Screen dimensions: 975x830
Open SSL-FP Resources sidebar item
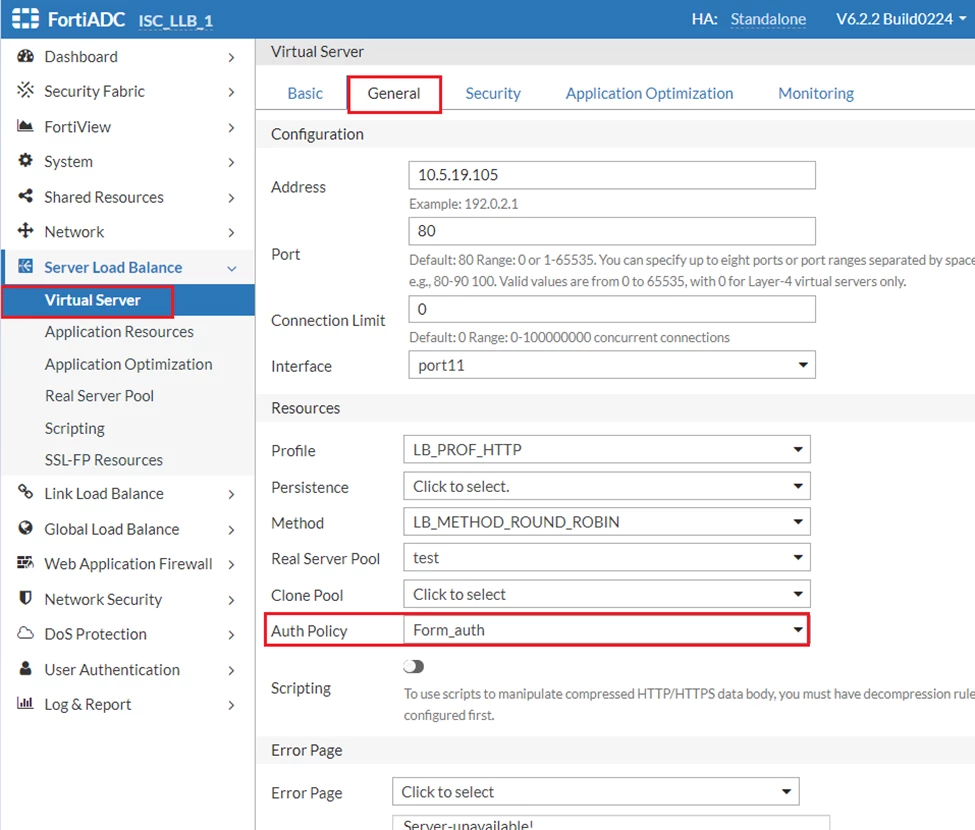coord(104,460)
